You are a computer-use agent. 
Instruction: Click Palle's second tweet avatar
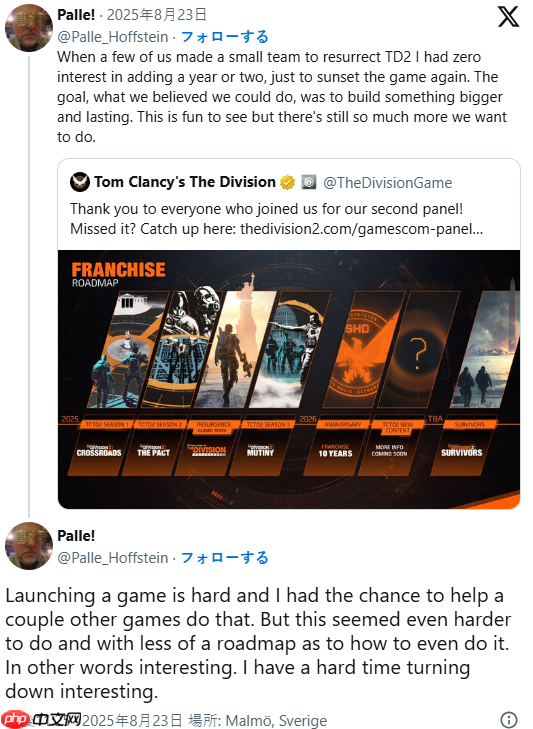[x=29, y=546]
